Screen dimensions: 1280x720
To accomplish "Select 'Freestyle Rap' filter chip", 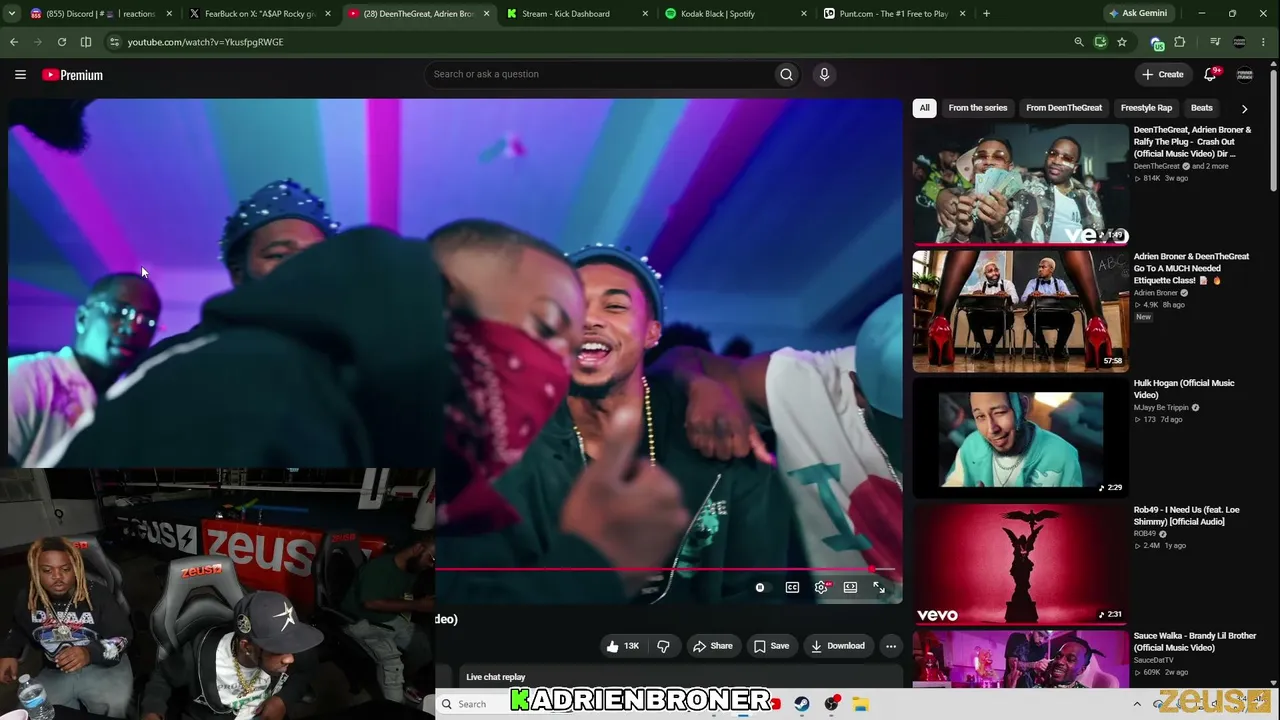I will pyautogui.click(x=1146, y=108).
